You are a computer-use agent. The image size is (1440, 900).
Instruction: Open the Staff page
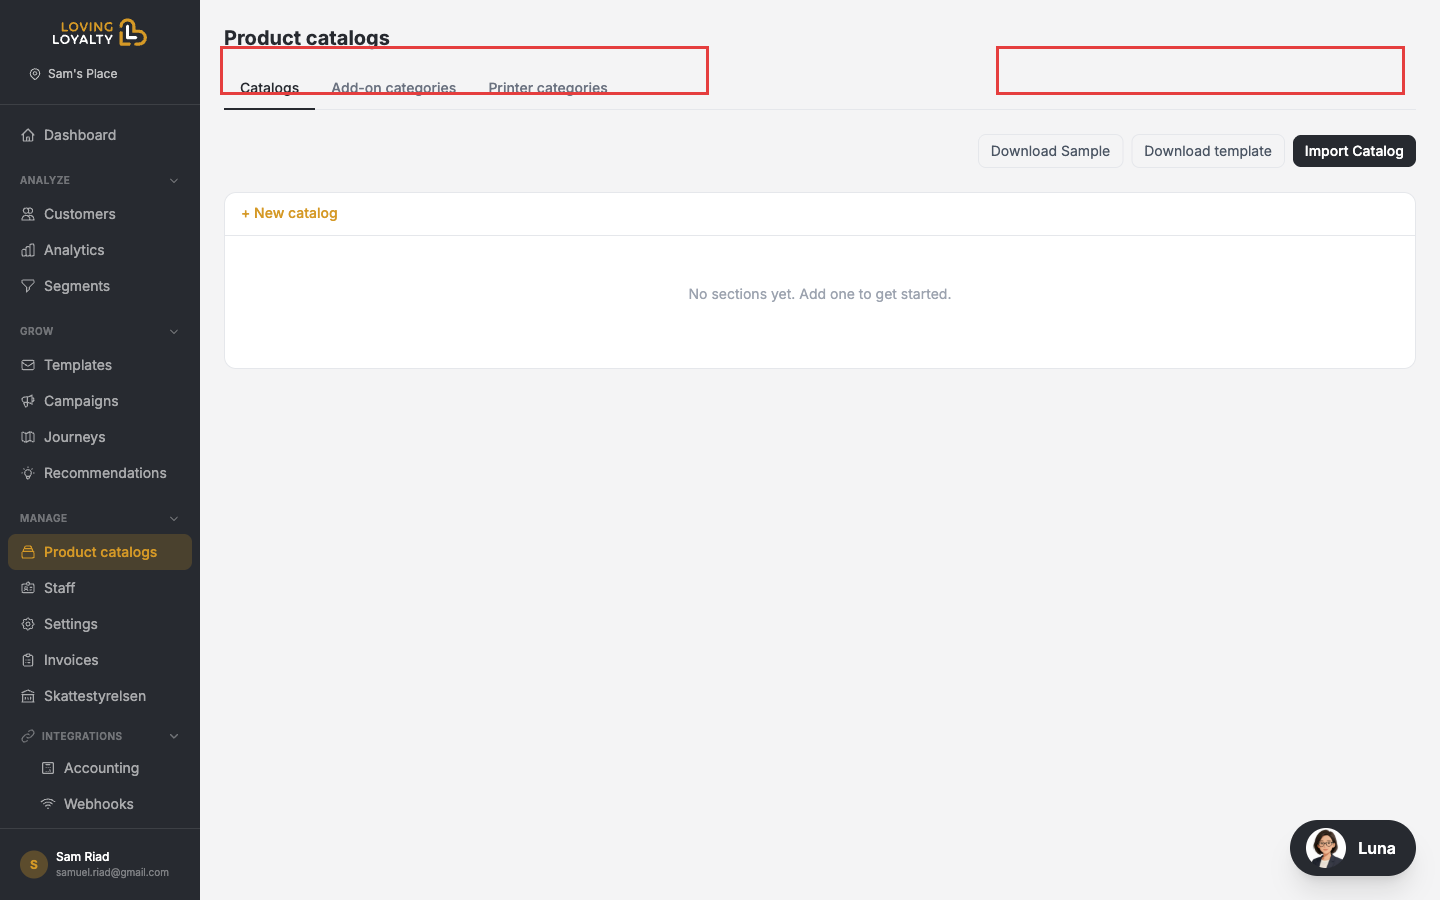point(100,588)
